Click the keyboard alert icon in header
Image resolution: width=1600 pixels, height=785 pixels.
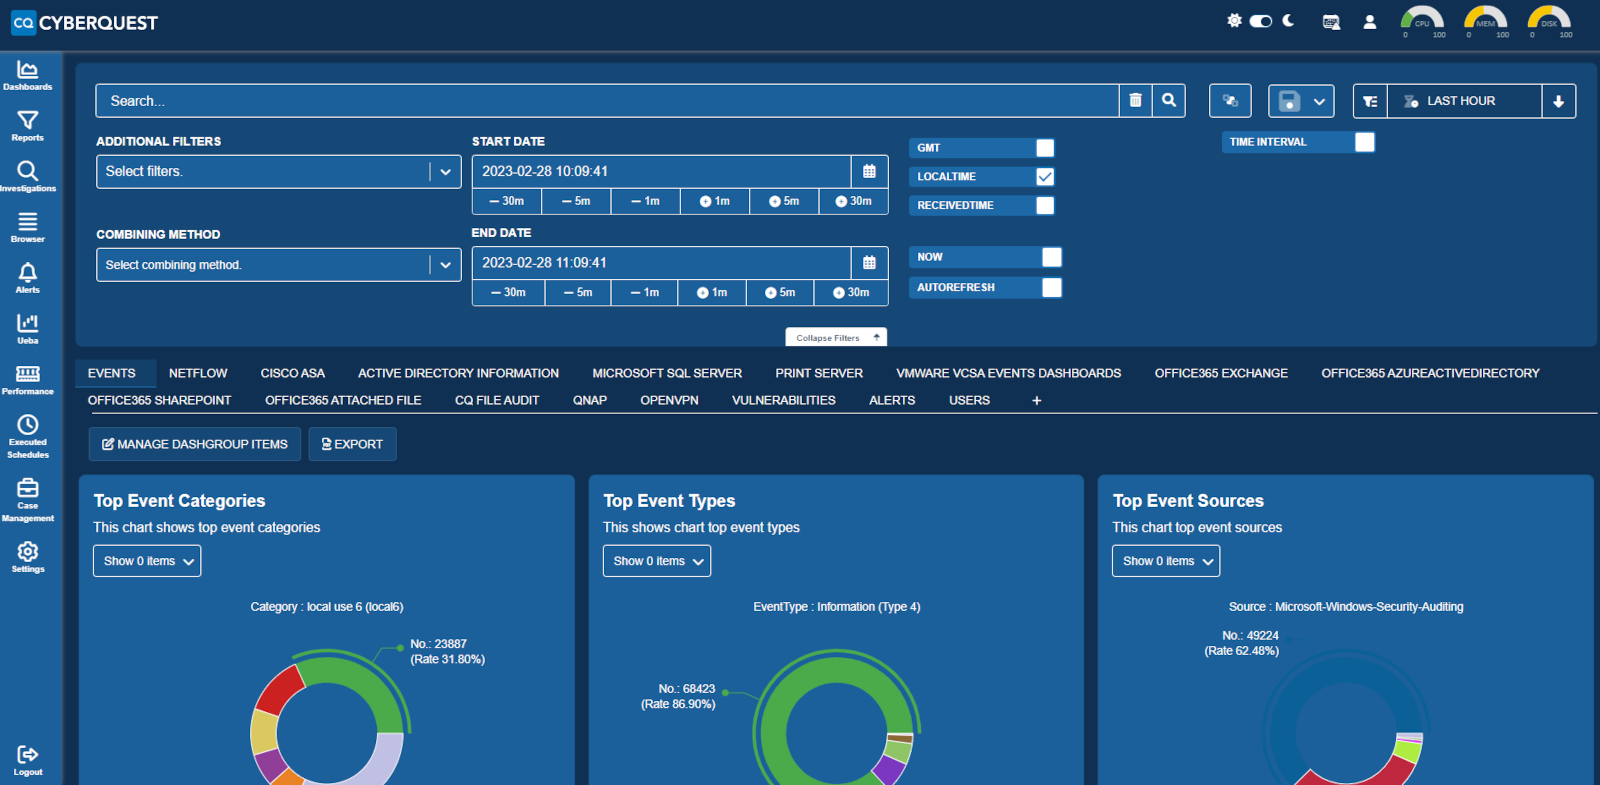tap(1331, 21)
